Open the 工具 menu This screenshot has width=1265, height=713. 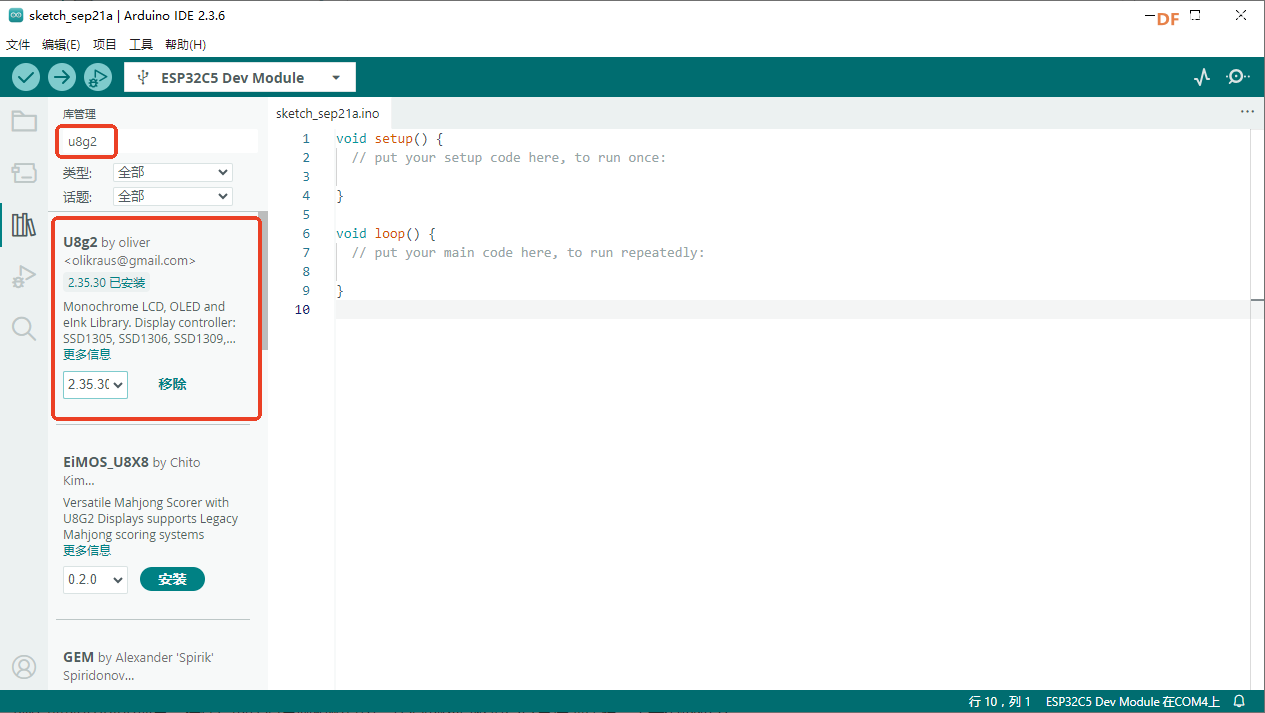pyautogui.click(x=141, y=45)
